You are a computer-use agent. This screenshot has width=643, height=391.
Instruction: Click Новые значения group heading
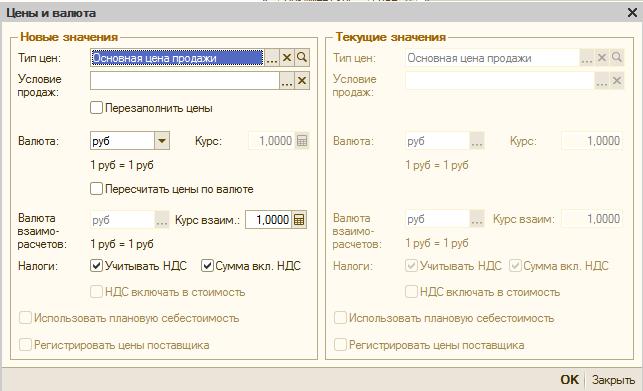pyautogui.click(x=69, y=37)
